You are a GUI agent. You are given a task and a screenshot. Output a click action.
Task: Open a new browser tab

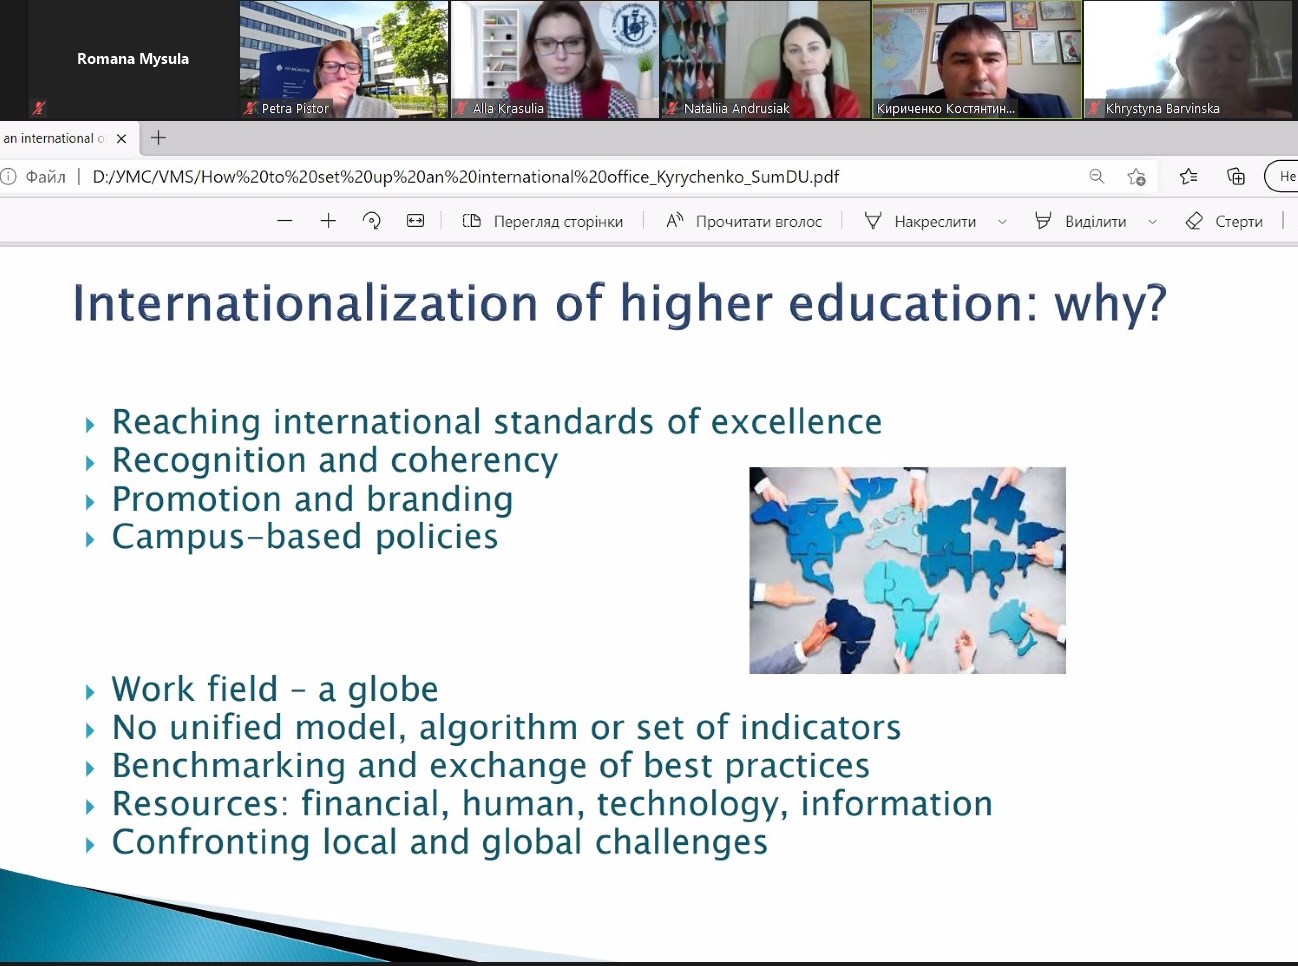pos(158,138)
